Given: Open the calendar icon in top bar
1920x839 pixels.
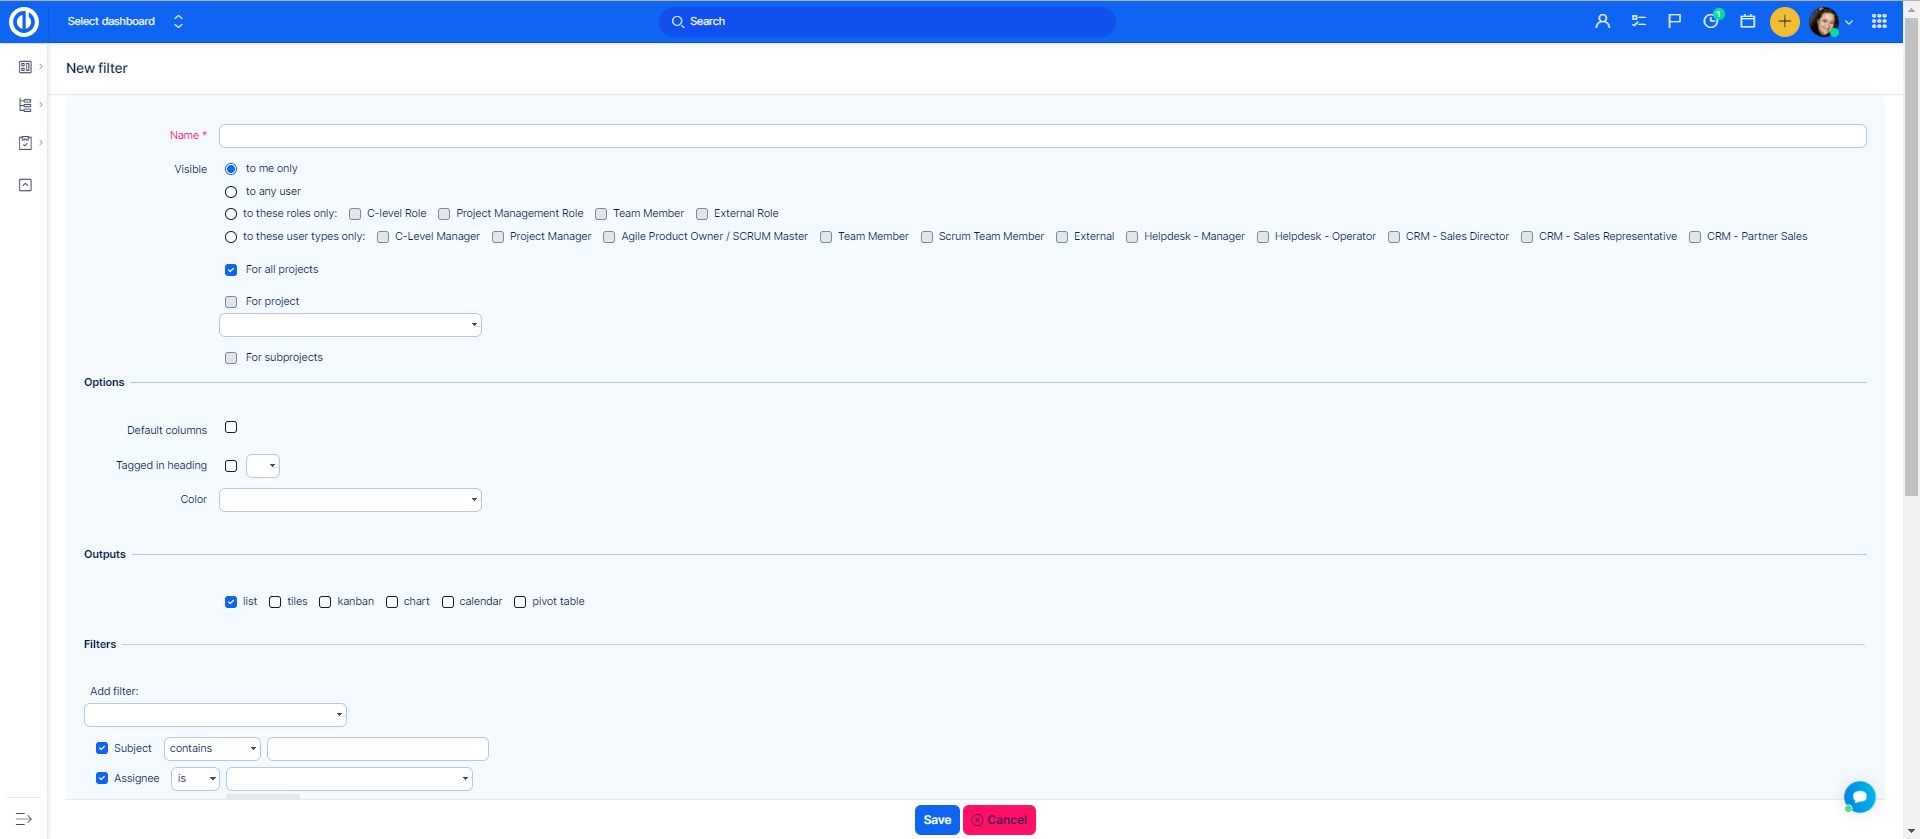Looking at the screenshot, I should (1748, 21).
